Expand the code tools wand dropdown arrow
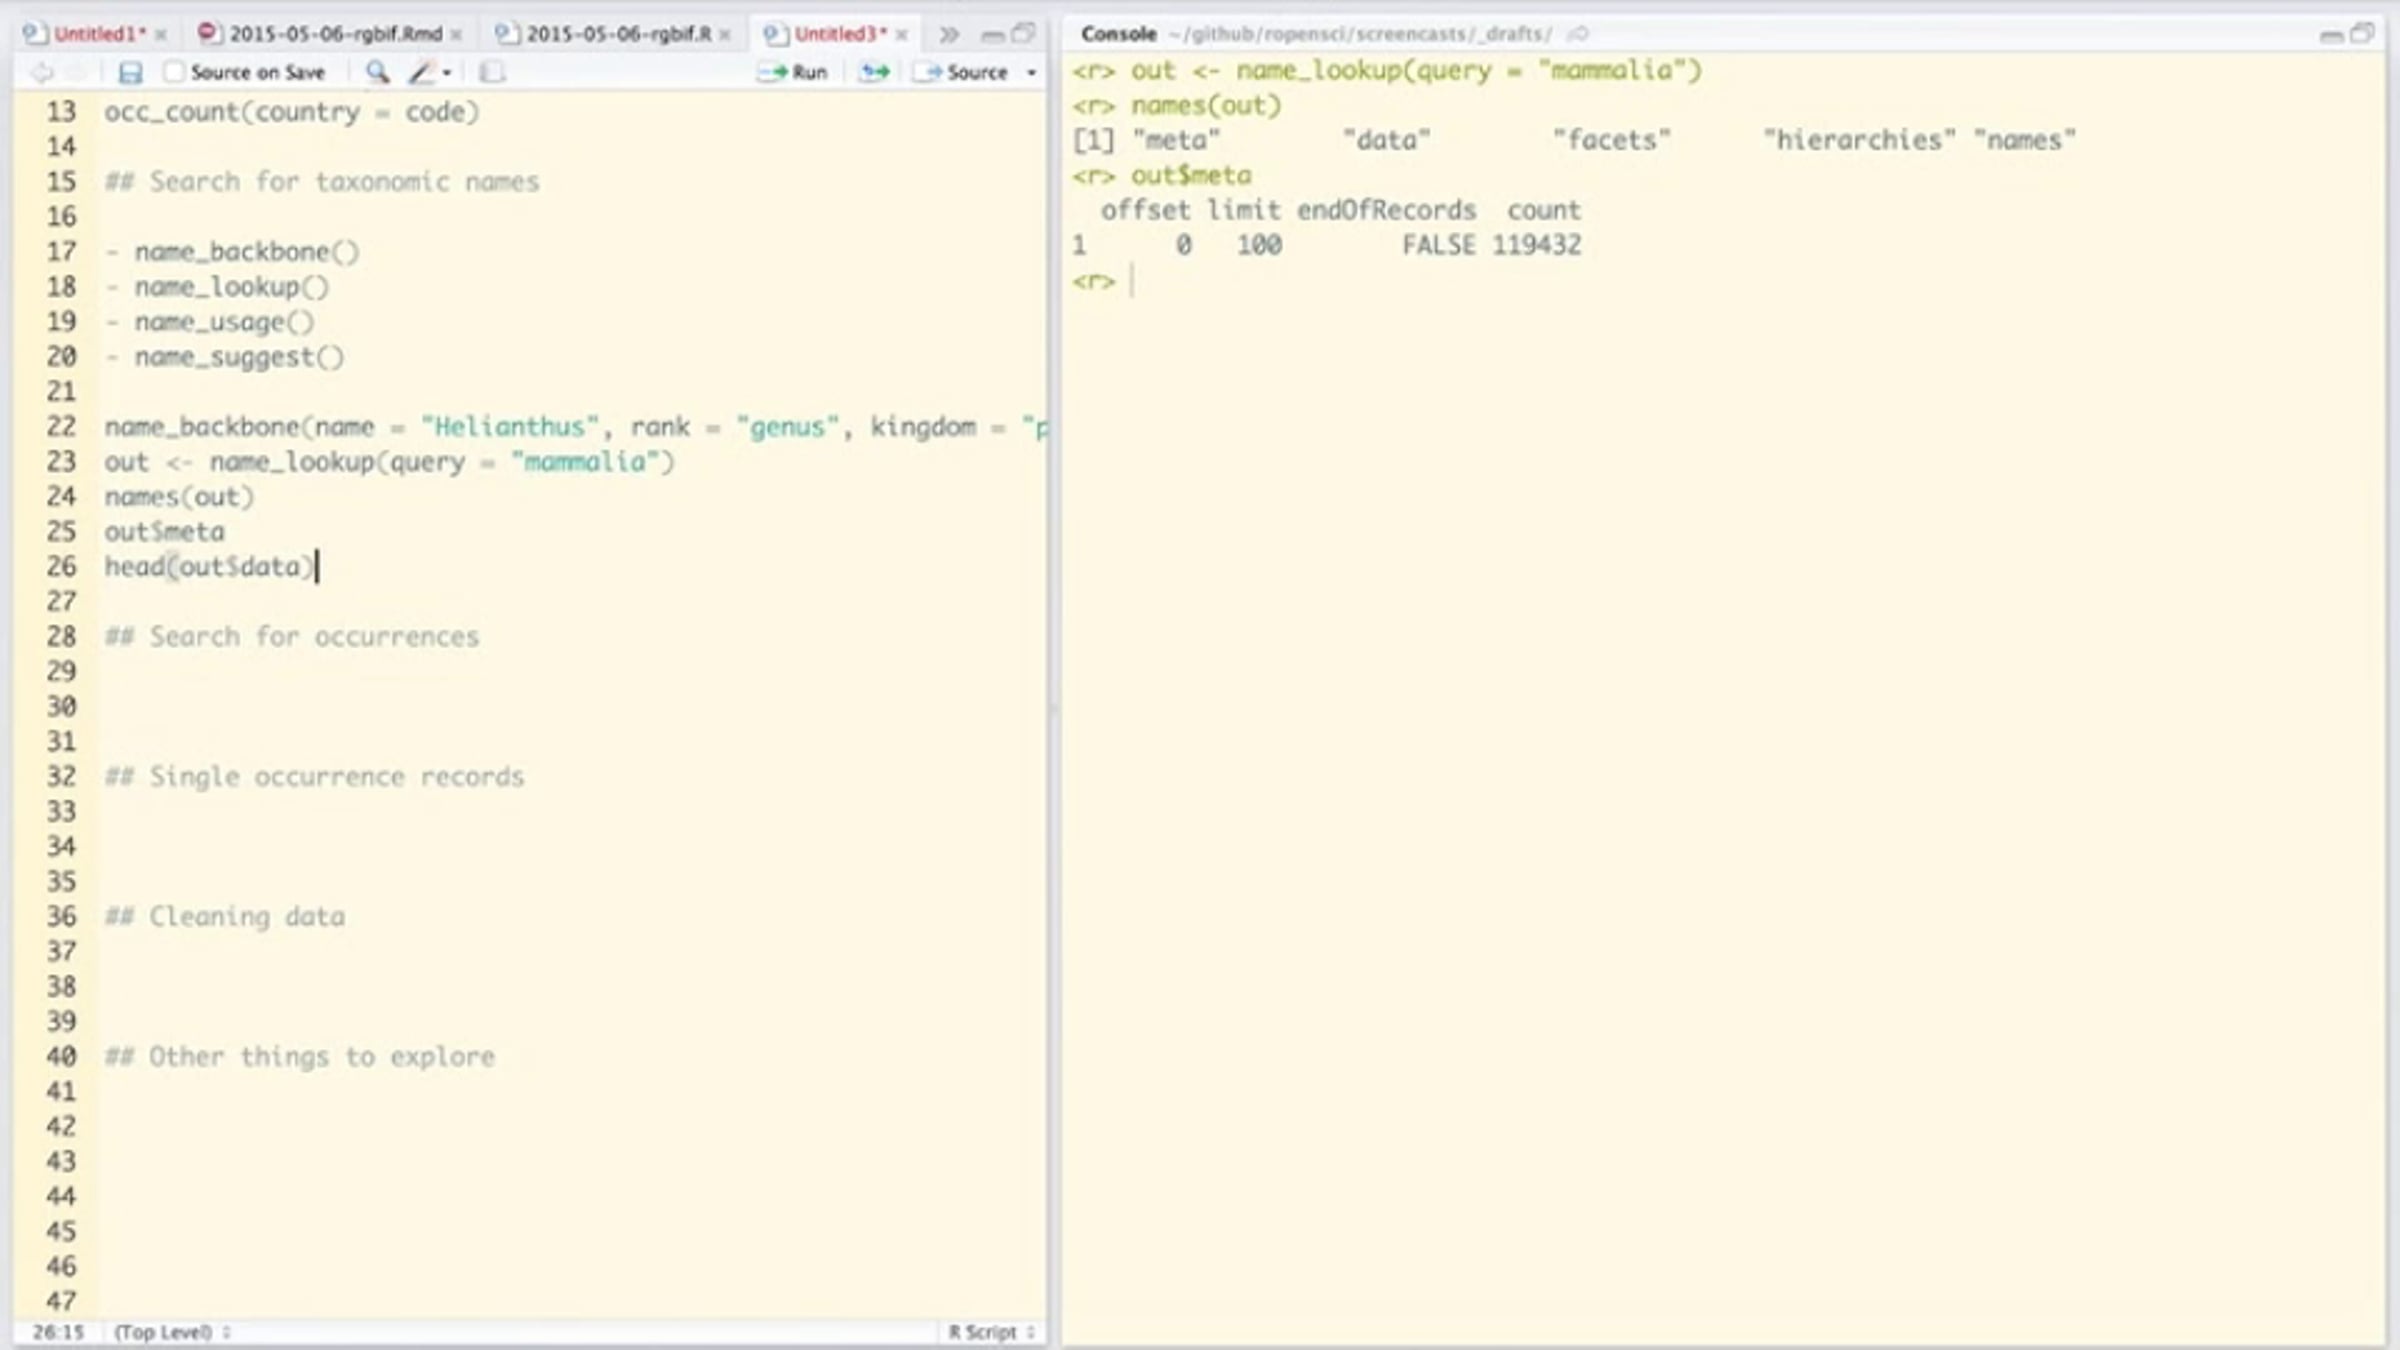The height and width of the screenshot is (1350, 2400). [x=447, y=73]
